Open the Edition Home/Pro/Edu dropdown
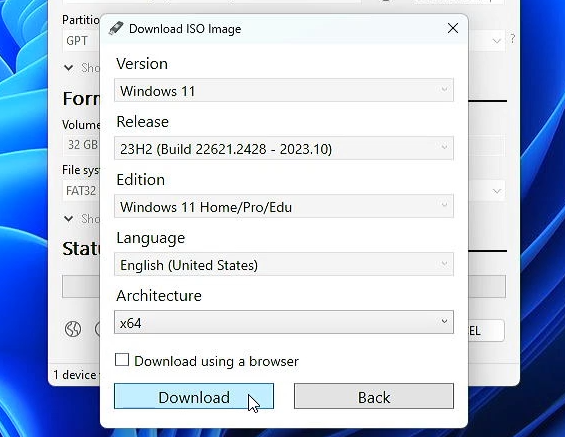 tap(284, 206)
